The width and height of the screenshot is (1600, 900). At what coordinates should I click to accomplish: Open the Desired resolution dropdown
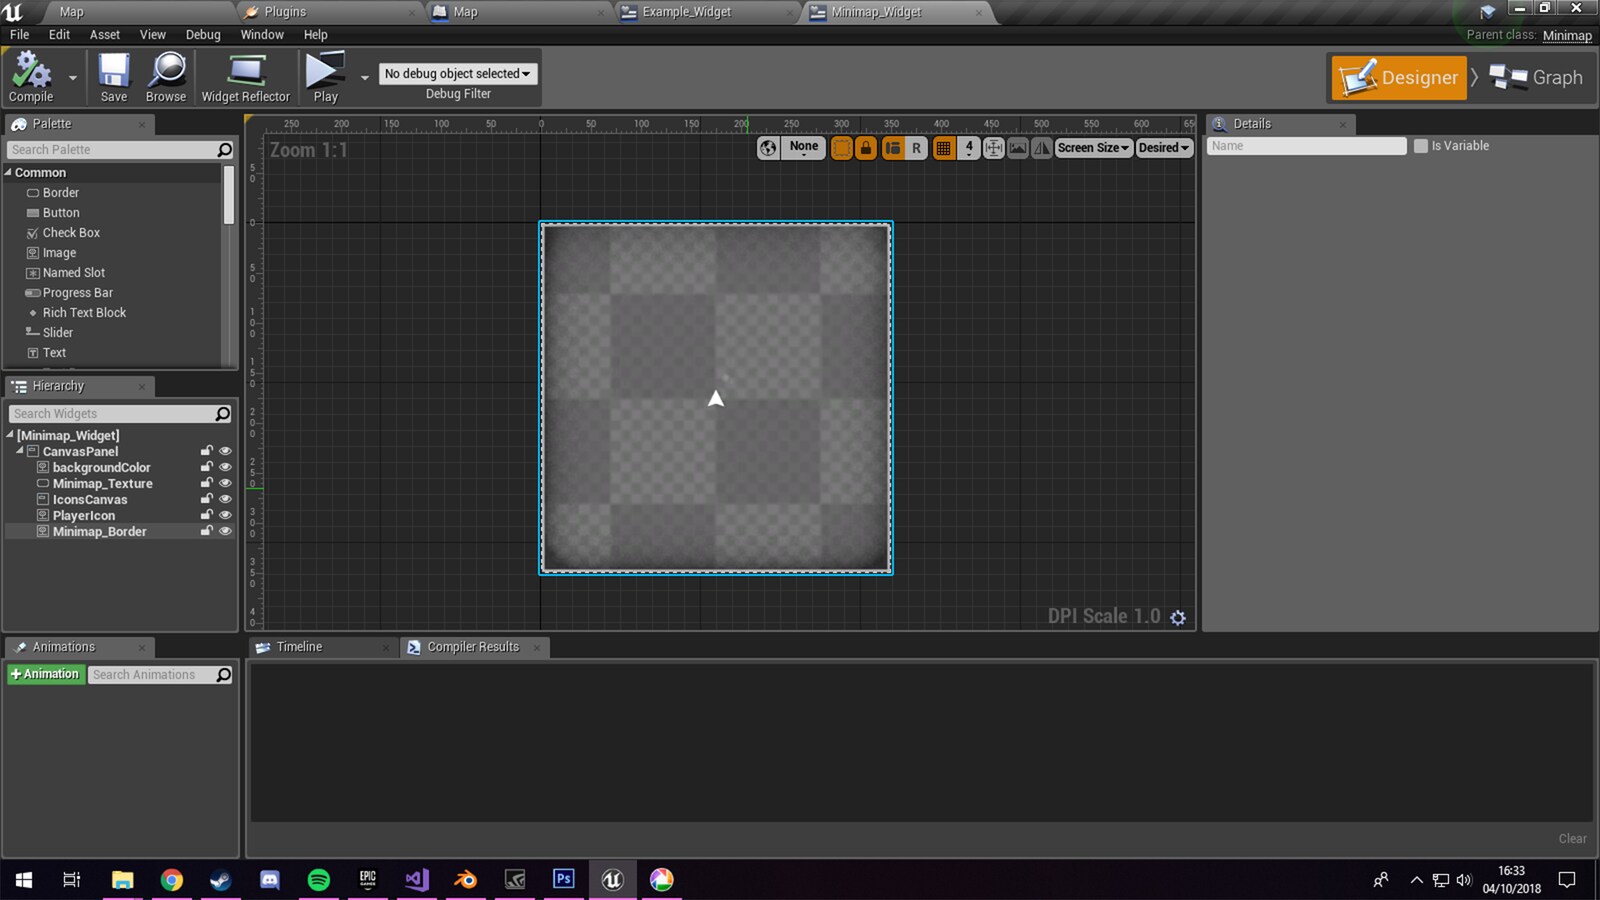pos(1163,147)
